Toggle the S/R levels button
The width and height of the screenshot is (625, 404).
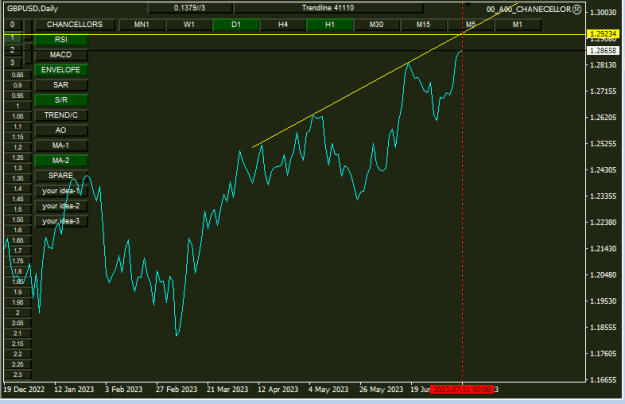coord(61,100)
